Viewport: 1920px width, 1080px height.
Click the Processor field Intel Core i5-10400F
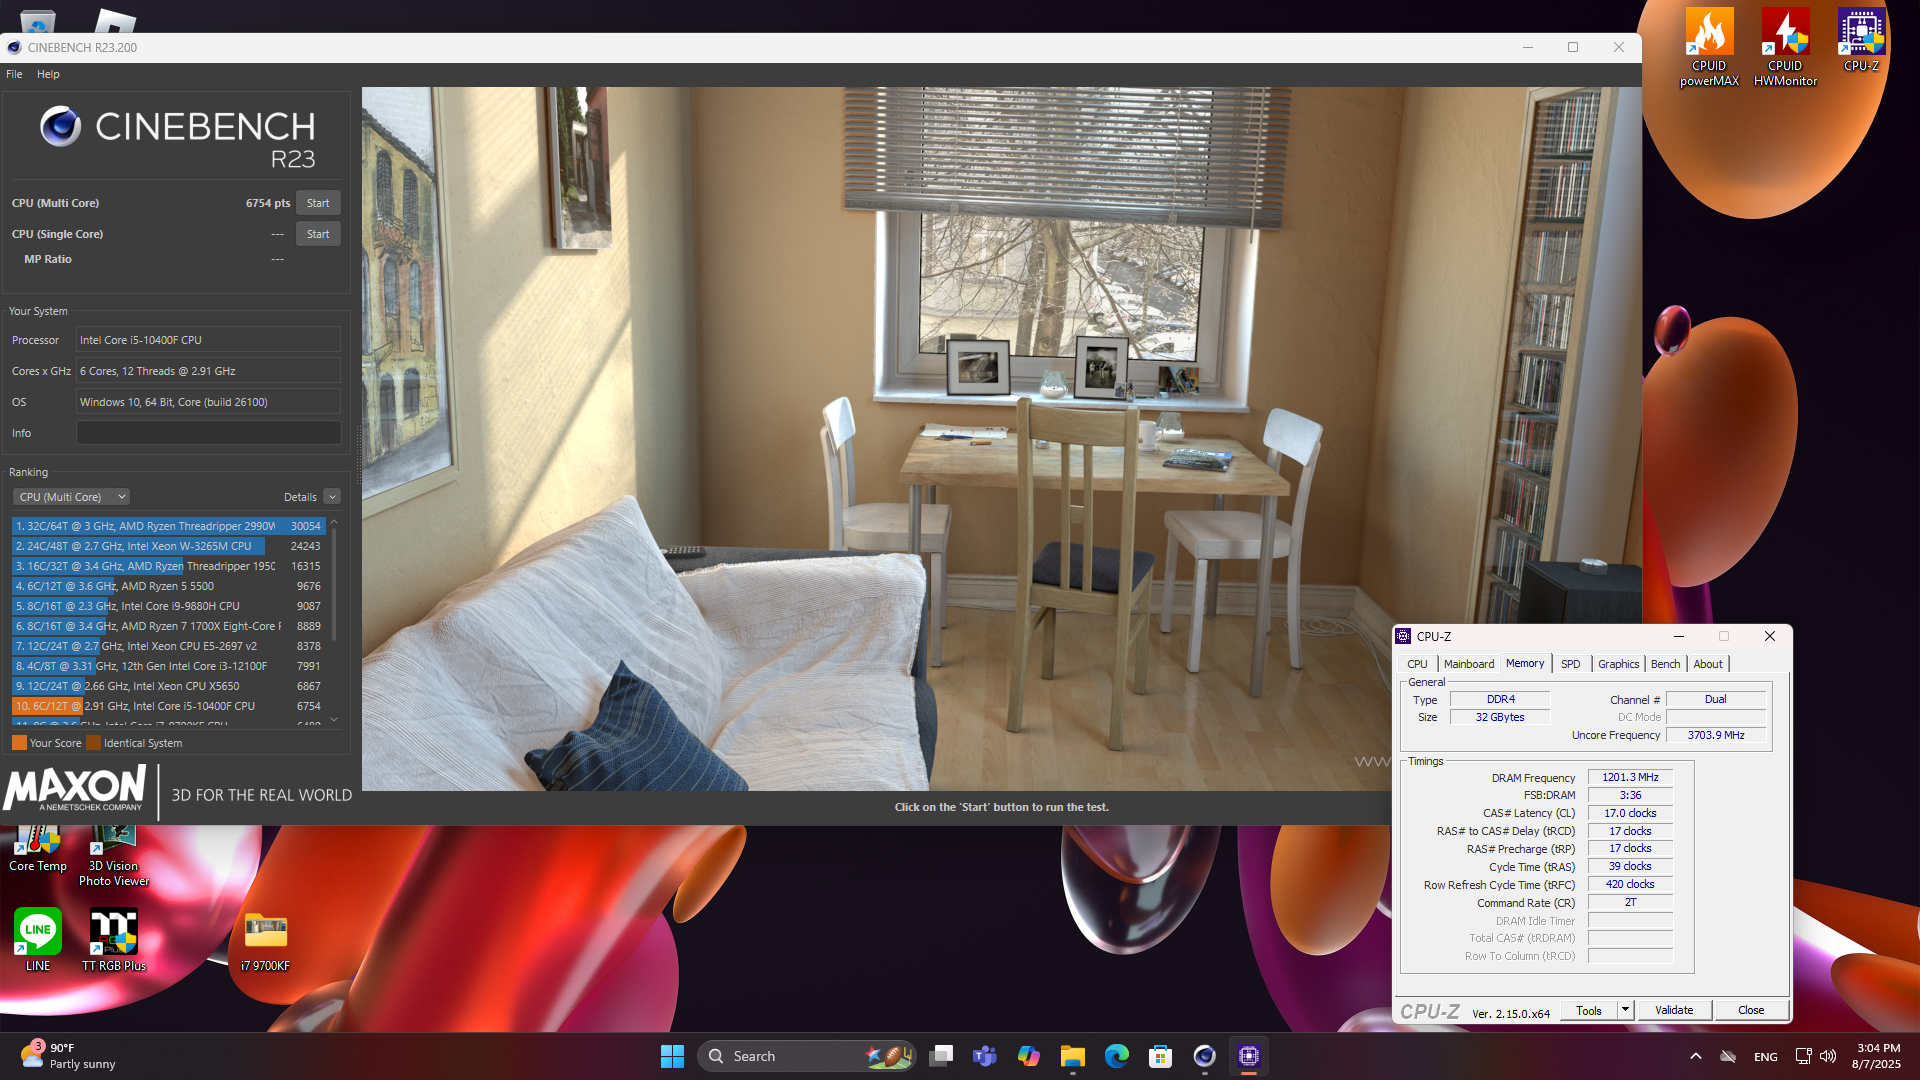(x=208, y=340)
